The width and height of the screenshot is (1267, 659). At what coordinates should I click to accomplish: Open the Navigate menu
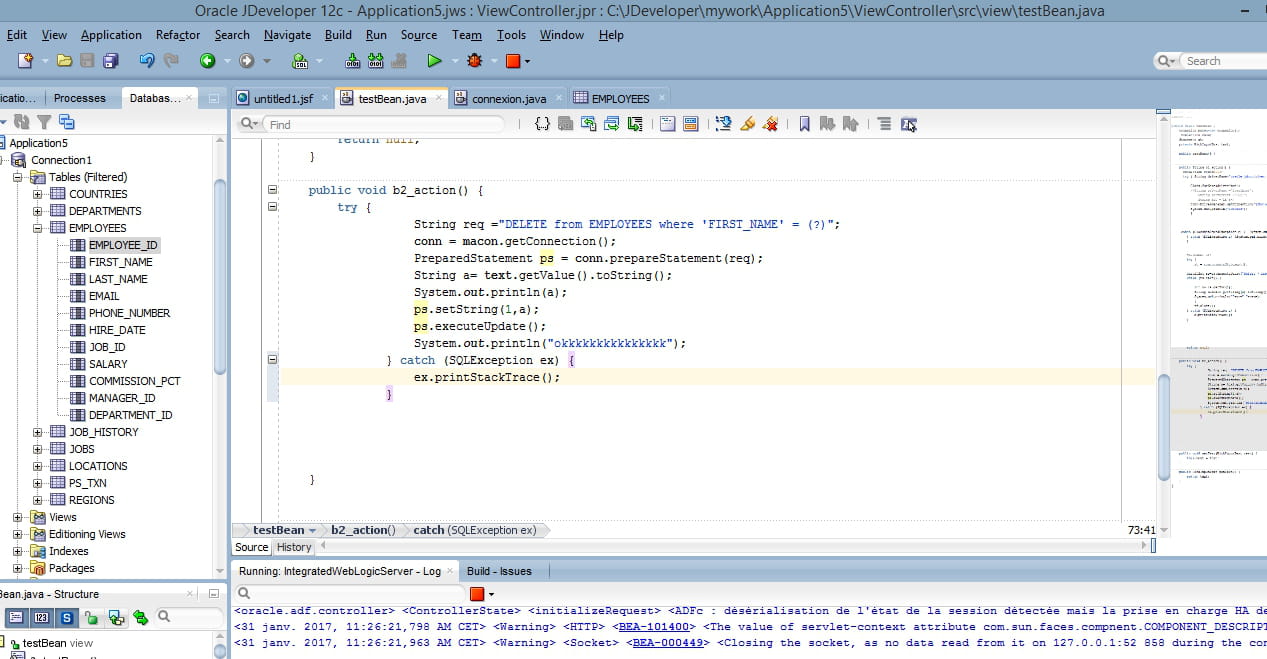tap(287, 35)
